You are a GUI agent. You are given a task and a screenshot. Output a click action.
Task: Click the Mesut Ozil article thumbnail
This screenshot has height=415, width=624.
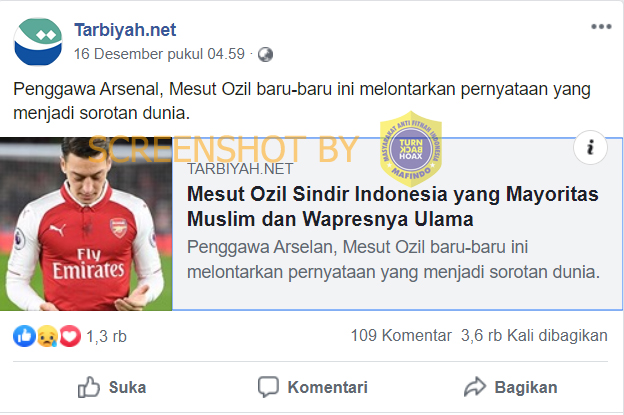86,224
